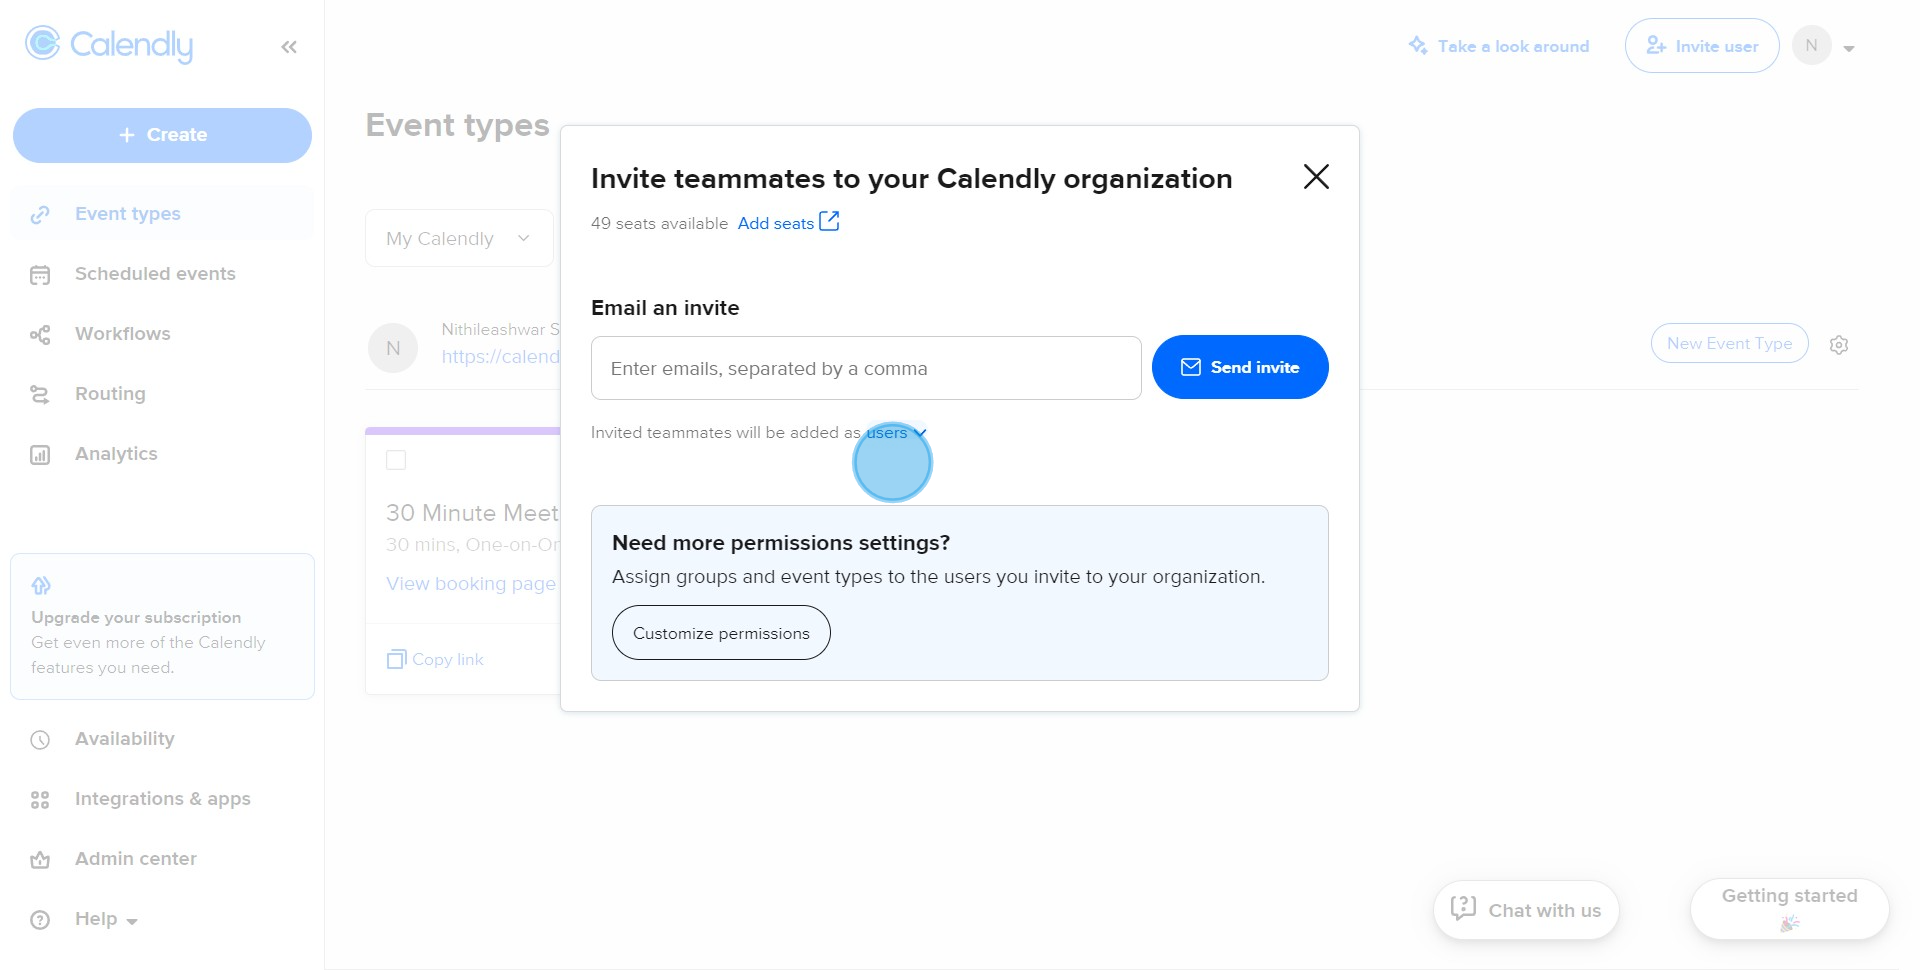
Task: Click the 30 Minute Meeting title
Action: click(472, 513)
